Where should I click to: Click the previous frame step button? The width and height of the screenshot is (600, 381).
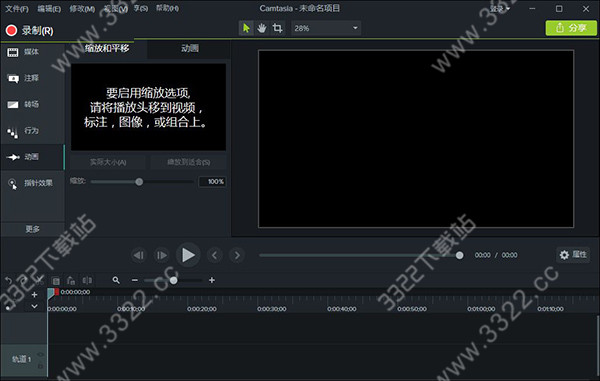(139, 255)
